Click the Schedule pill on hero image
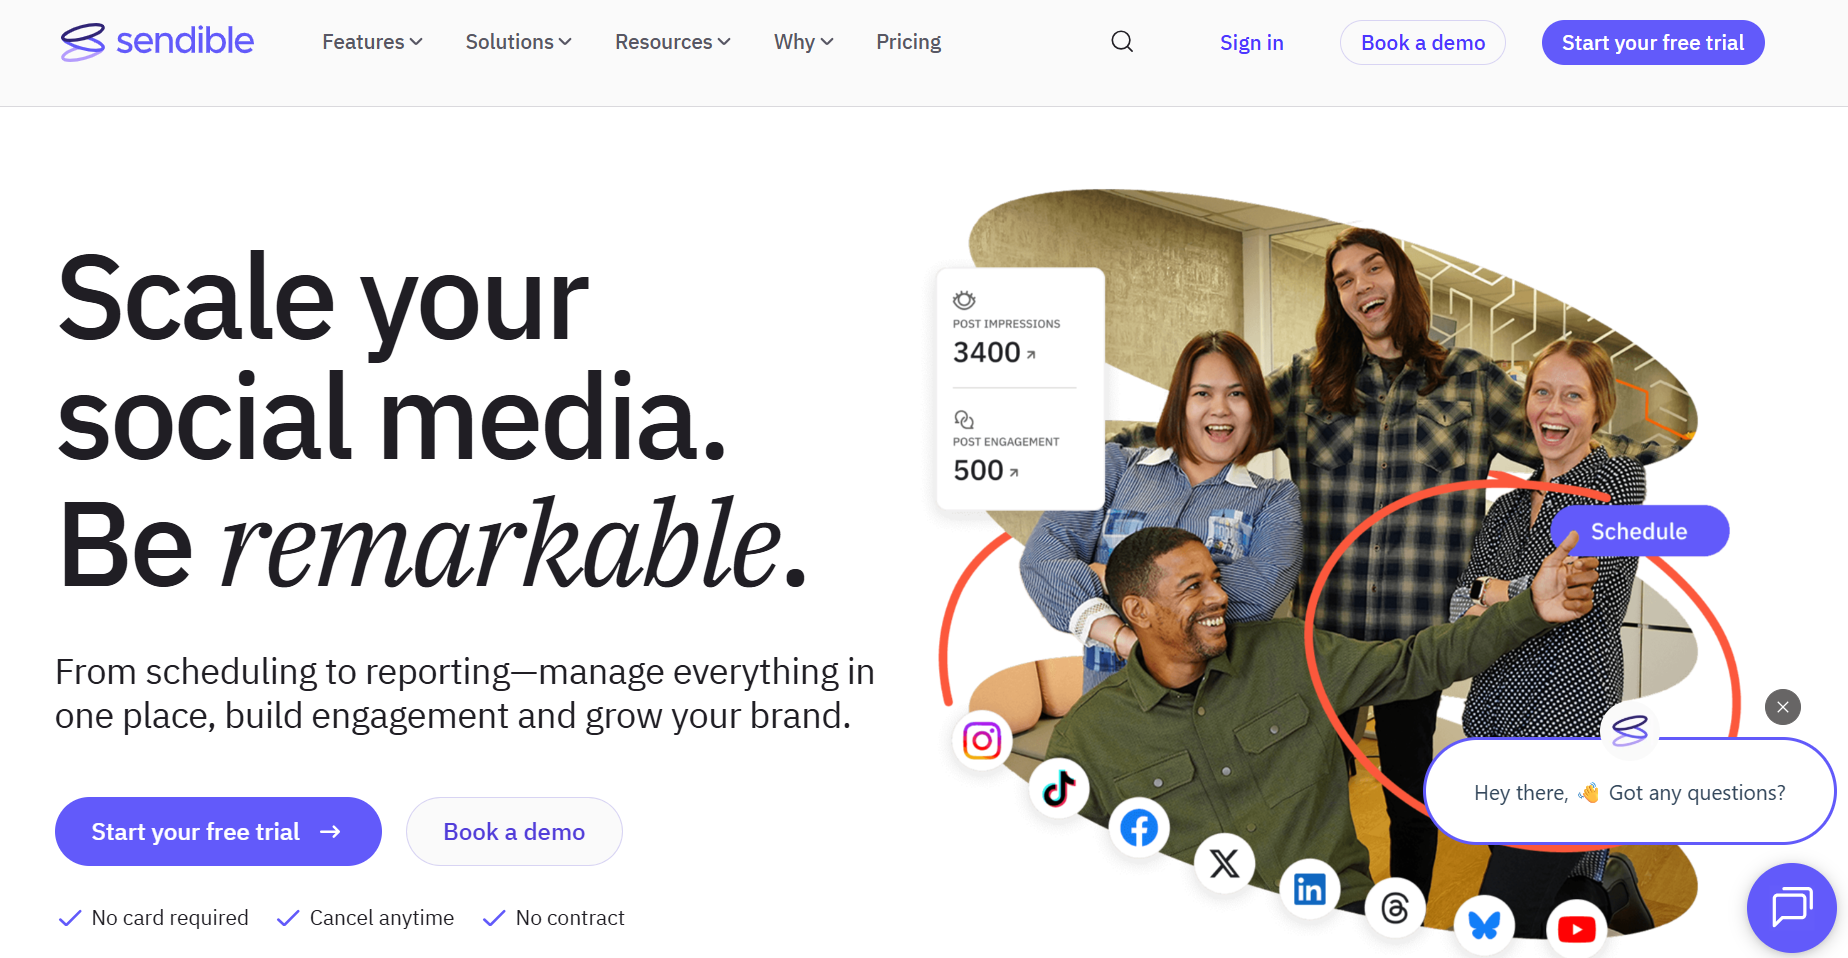Image resolution: width=1848 pixels, height=958 pixels. coord(1639,531)
